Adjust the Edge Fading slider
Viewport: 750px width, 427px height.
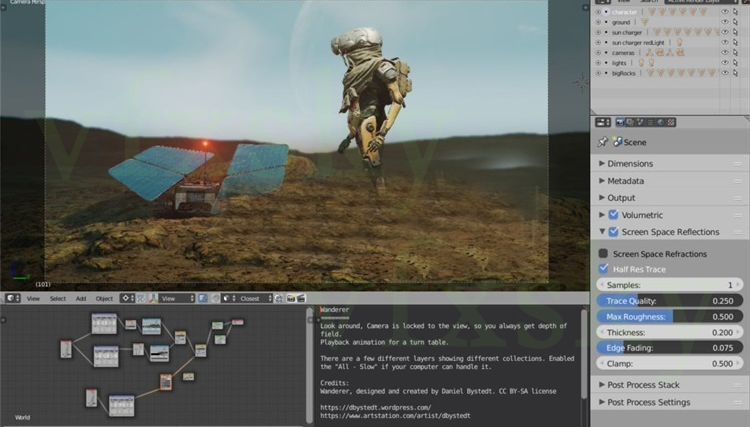[670, 348]
